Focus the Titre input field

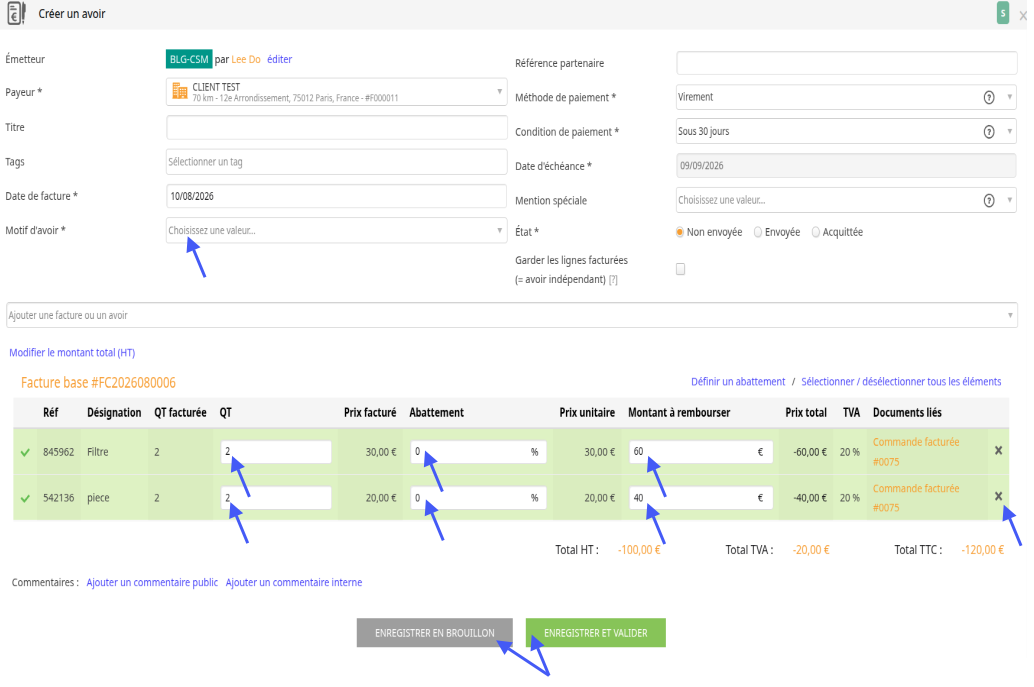[336, 128]
